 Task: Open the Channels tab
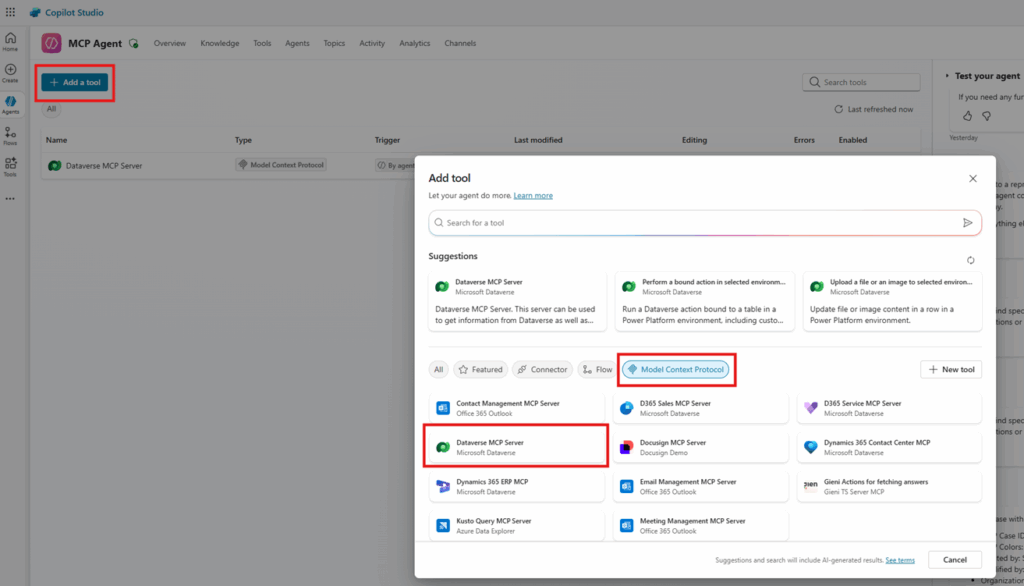coord(460,43)
